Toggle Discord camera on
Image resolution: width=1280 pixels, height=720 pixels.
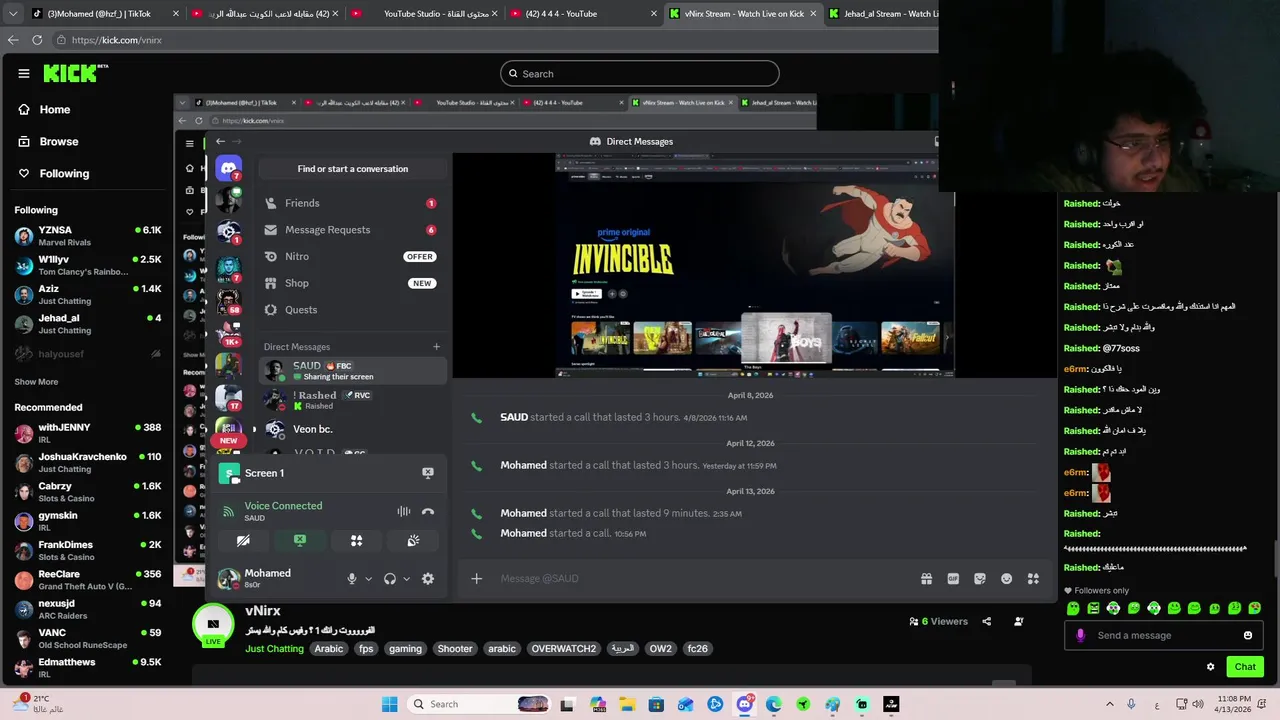tap(243, 541)
